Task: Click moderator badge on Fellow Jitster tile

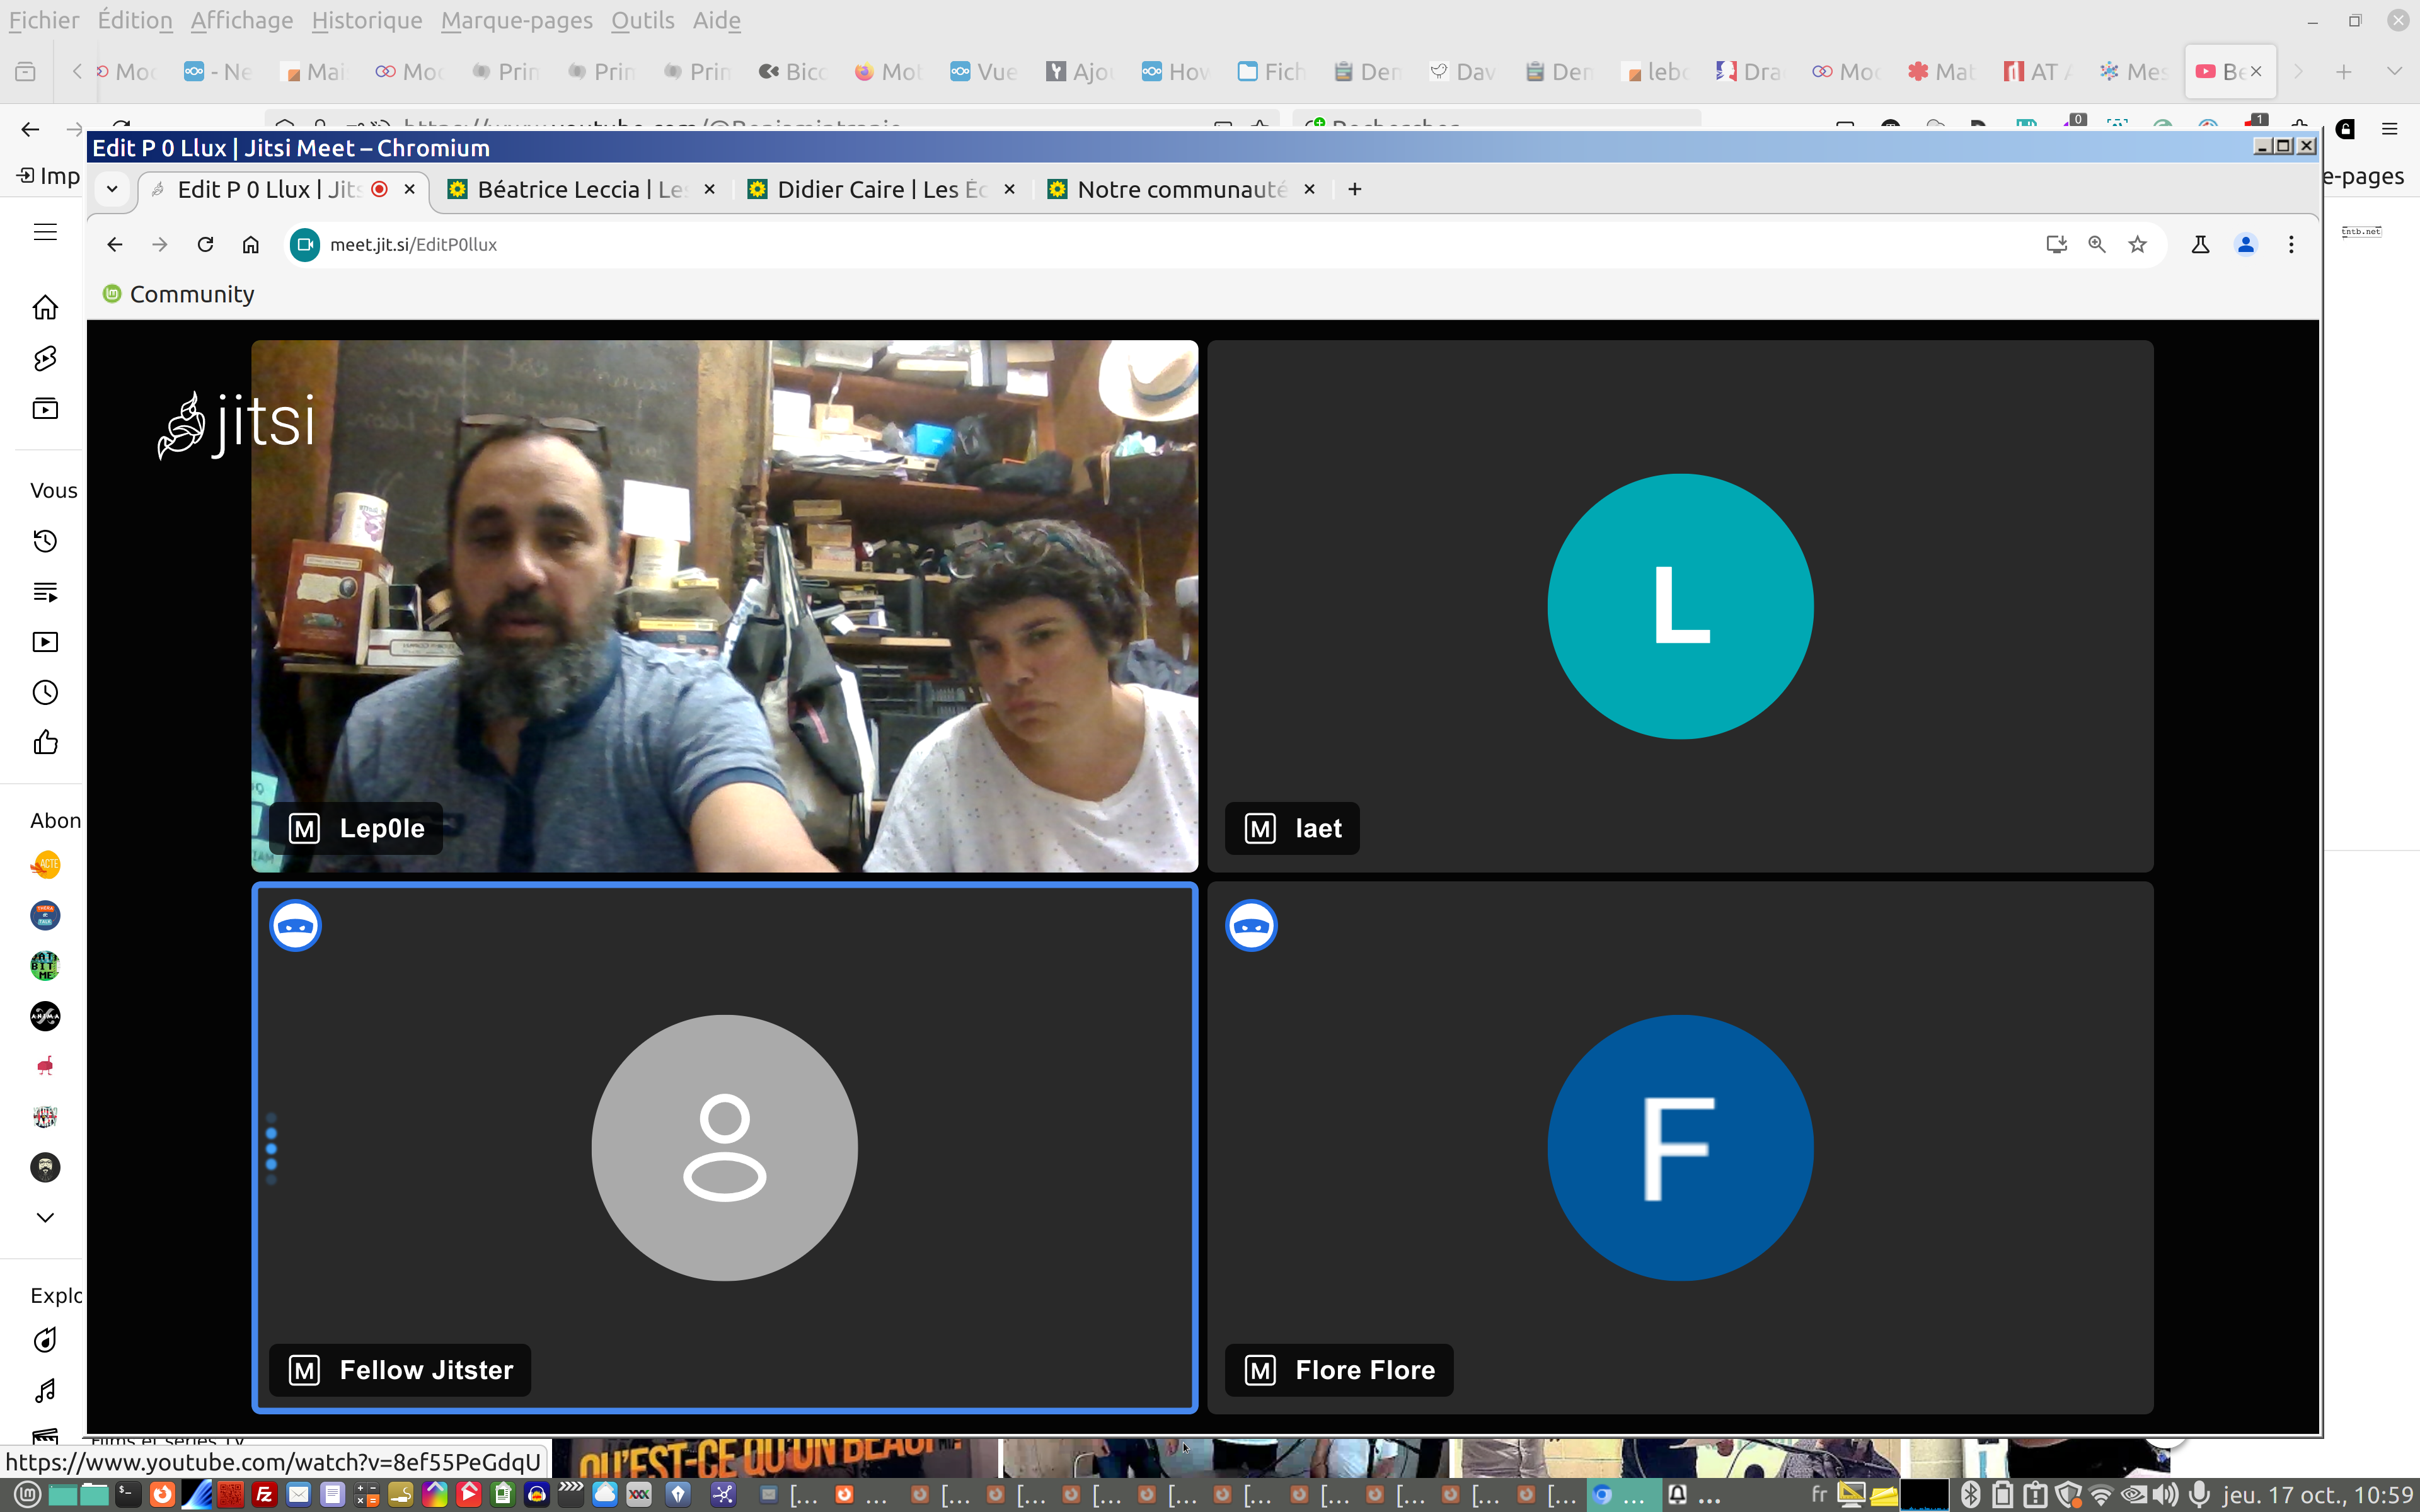Action: click(304, 1370)
